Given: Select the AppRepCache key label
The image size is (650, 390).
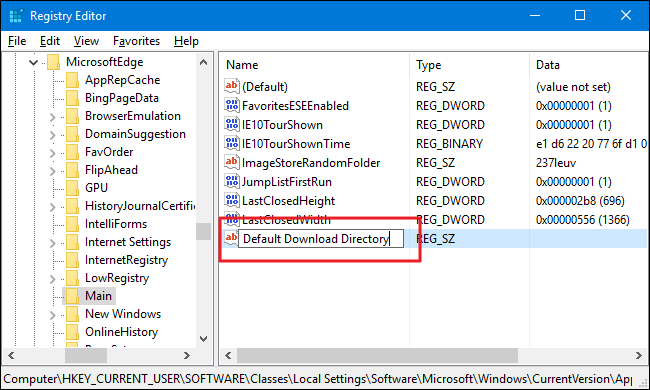Looking at the screenshot, I should (x=123, y=80).
